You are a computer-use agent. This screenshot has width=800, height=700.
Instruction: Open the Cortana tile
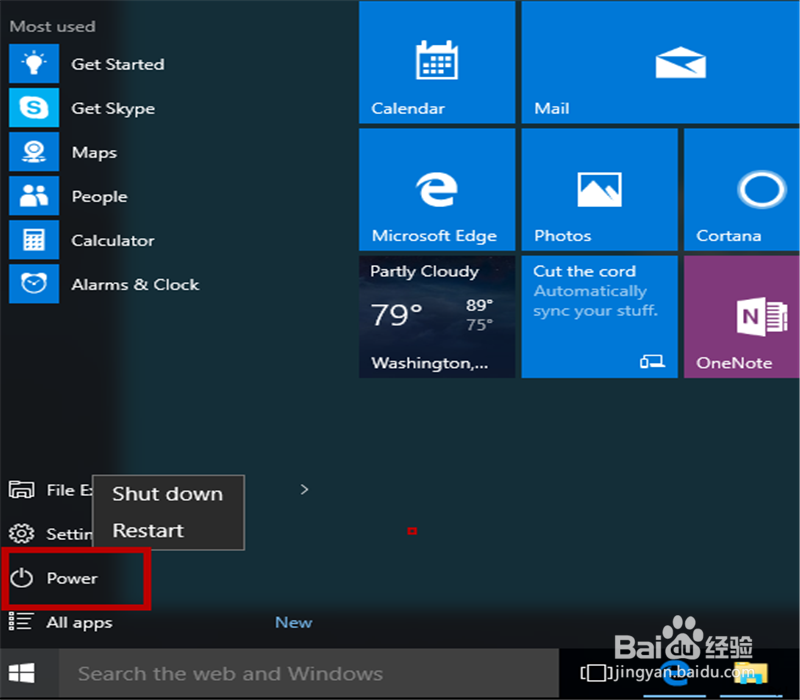point(741,189)
